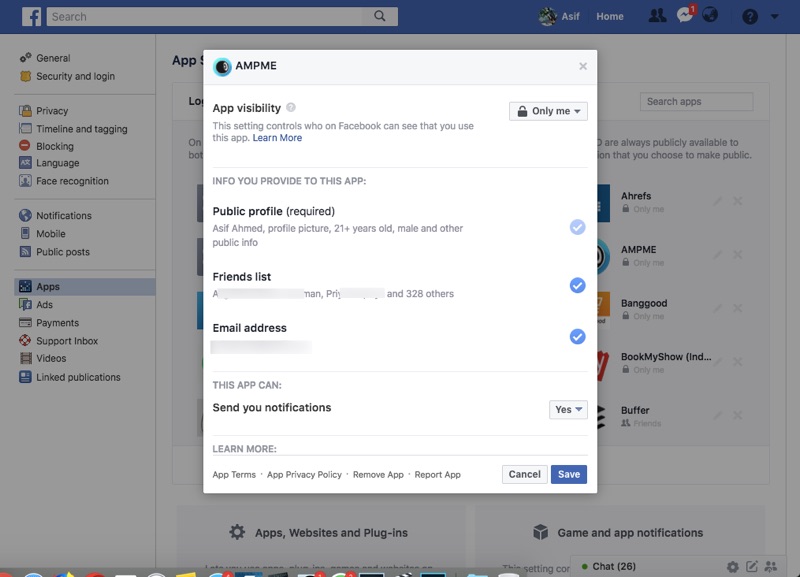
Task: Remove the Banggood app with its X icon
Action: [737, 308]
